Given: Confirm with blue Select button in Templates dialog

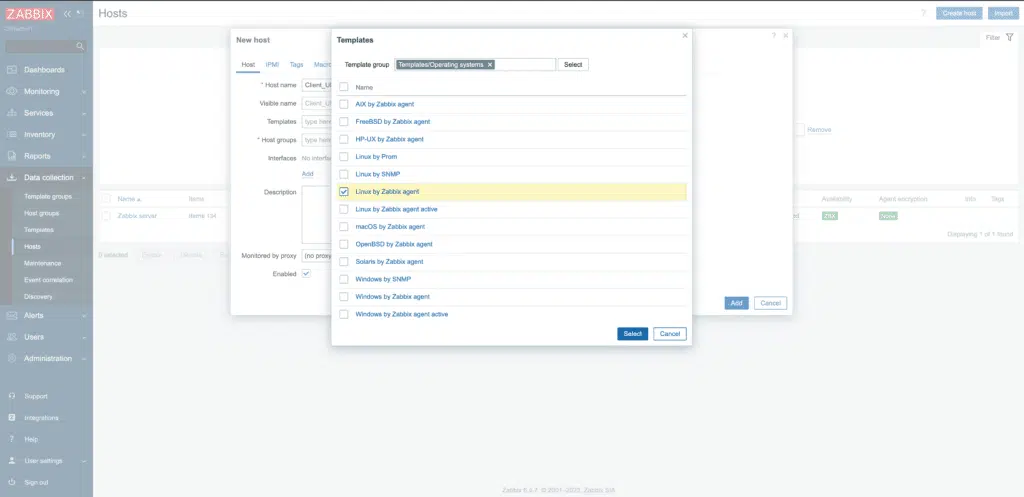Looking at the screenshot, I should [x=633, y=334].
